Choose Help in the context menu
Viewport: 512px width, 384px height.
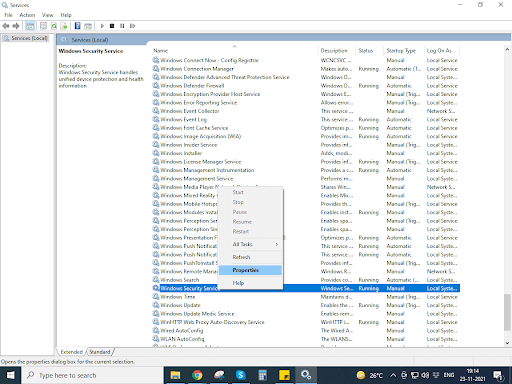pyautogui.click(x=250, y=283)
